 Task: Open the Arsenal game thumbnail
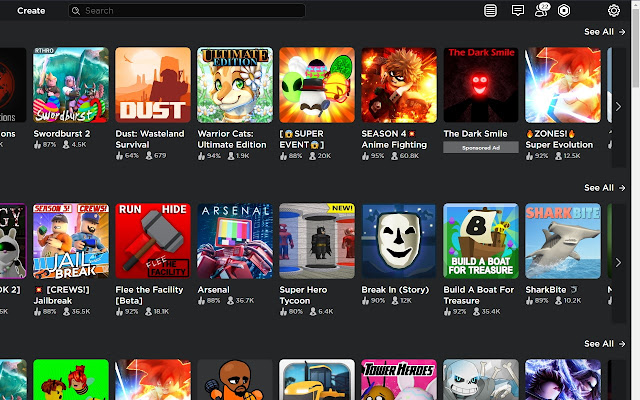(x=235, y=241)
